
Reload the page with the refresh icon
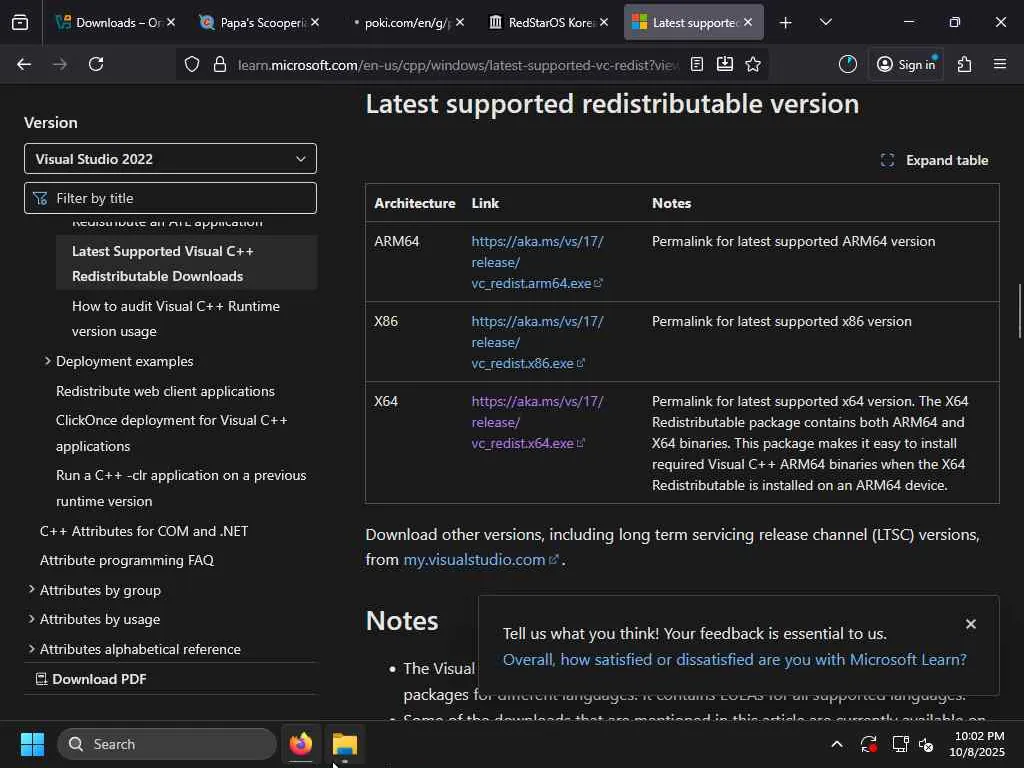point(96,64)
